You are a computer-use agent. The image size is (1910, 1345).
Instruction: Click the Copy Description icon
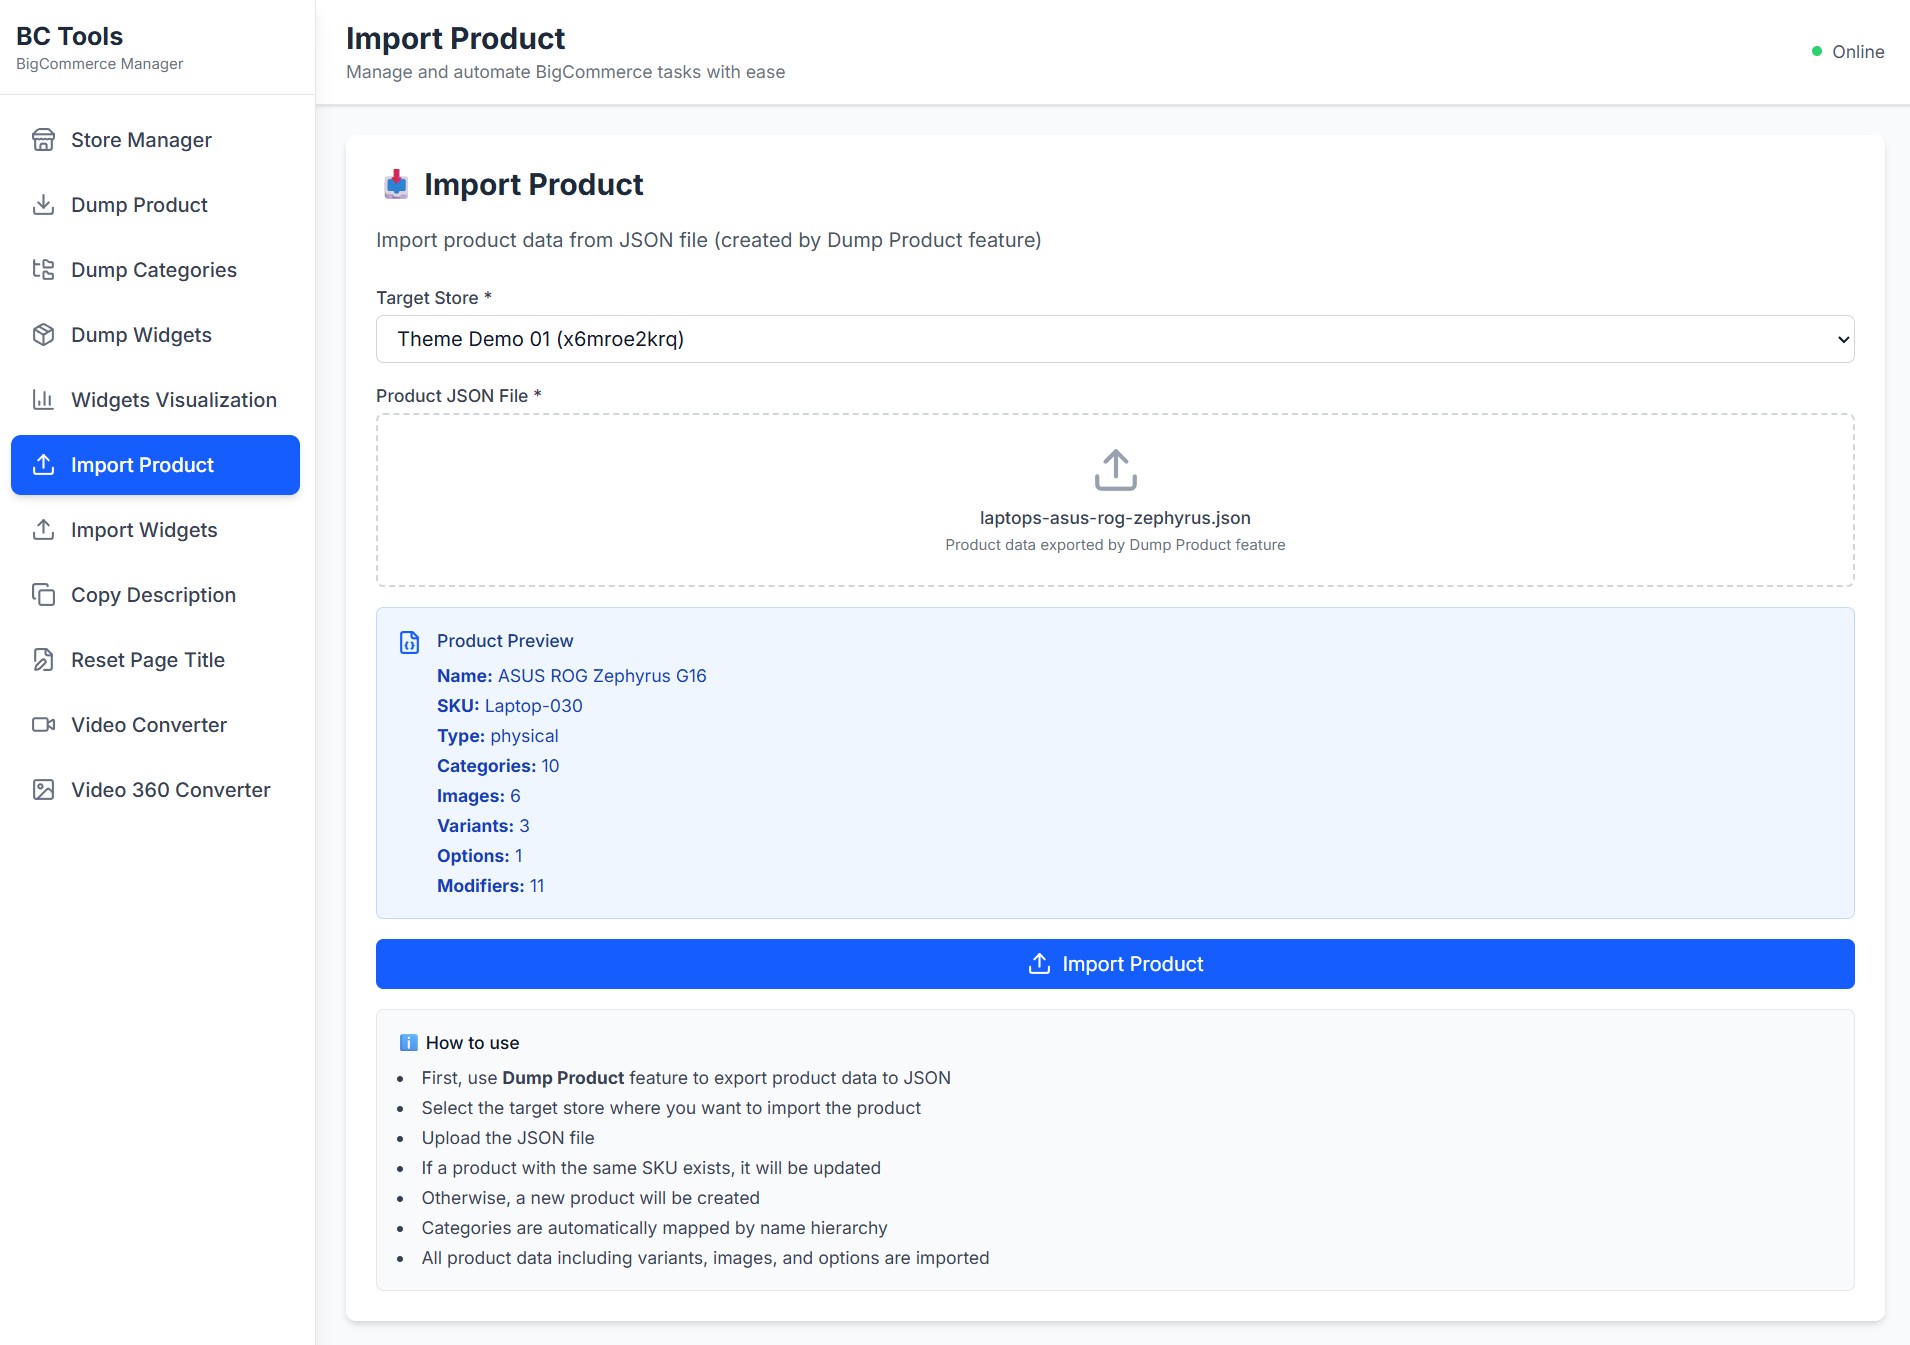pos(43,594)
